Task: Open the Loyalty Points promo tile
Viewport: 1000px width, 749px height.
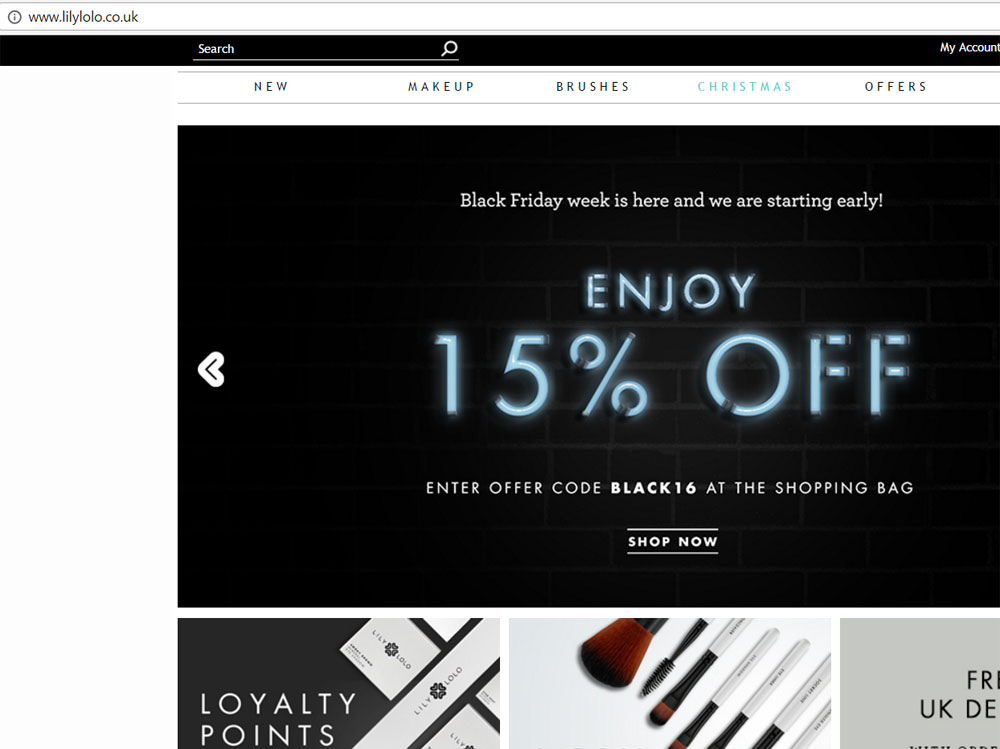Action: [339, 683]
